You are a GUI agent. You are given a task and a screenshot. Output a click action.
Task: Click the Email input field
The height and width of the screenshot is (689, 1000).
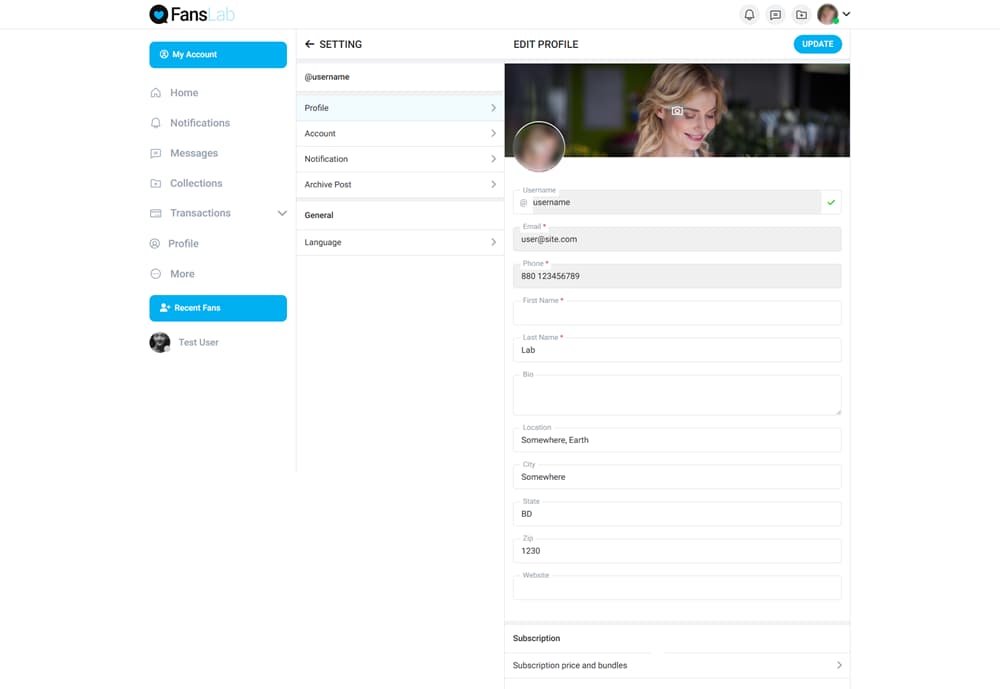(677, 239)
